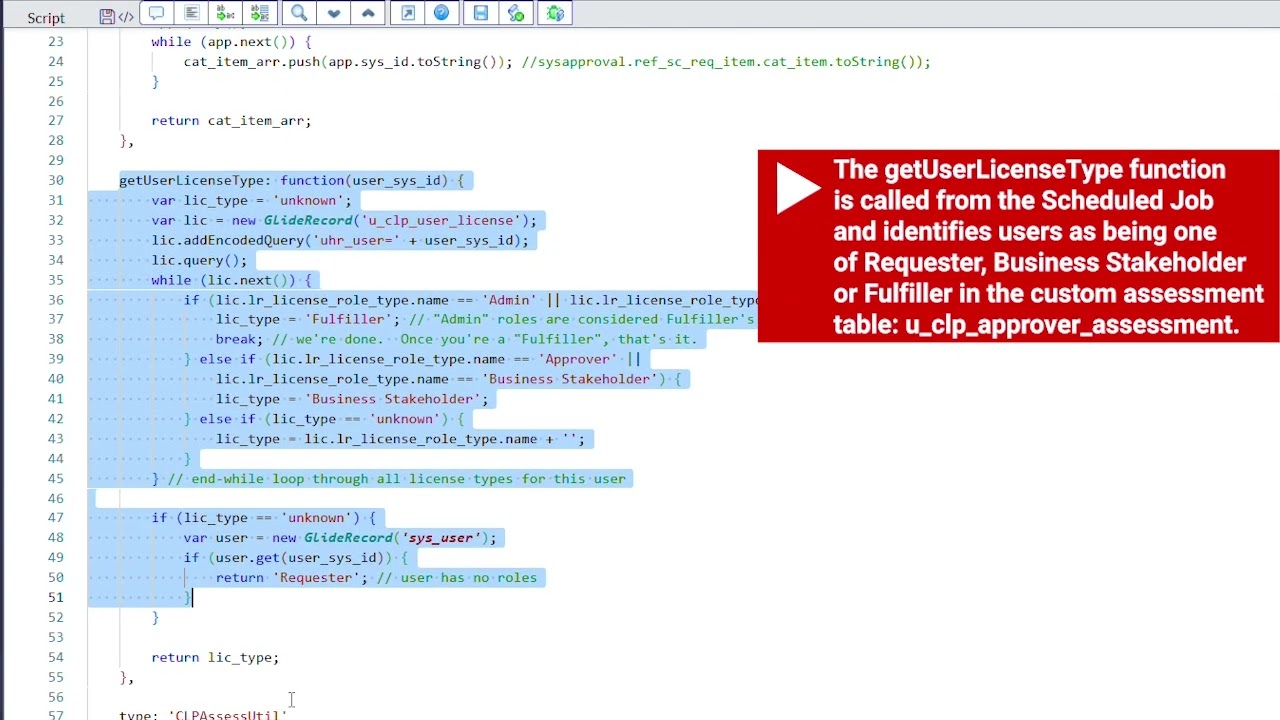The width and height of the screenshot is (1280, 720).
Task: Click the 'return lic_type;' statement on line 54
Action: (x=215, y=658)
